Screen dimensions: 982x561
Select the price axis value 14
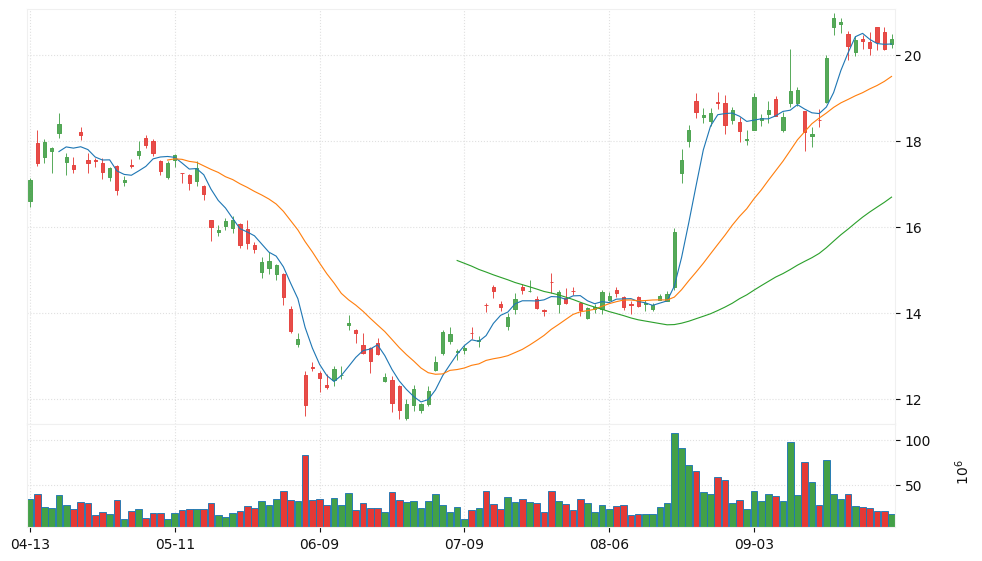point(912,314)
